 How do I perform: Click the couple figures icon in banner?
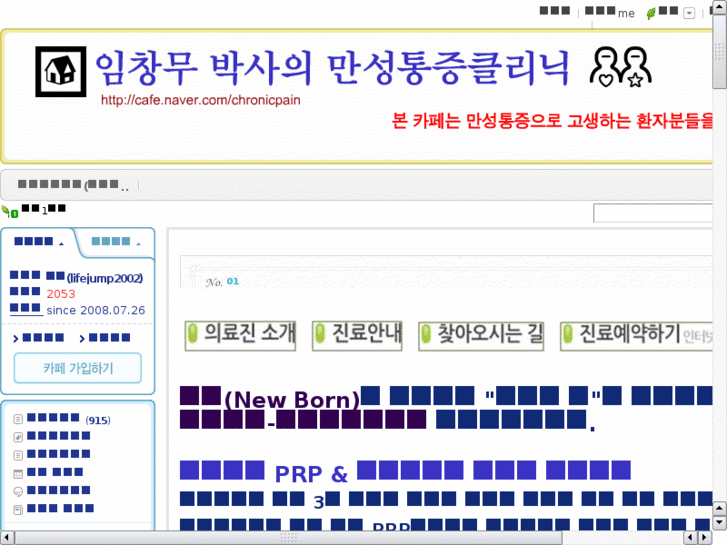(x=620, y=67)
